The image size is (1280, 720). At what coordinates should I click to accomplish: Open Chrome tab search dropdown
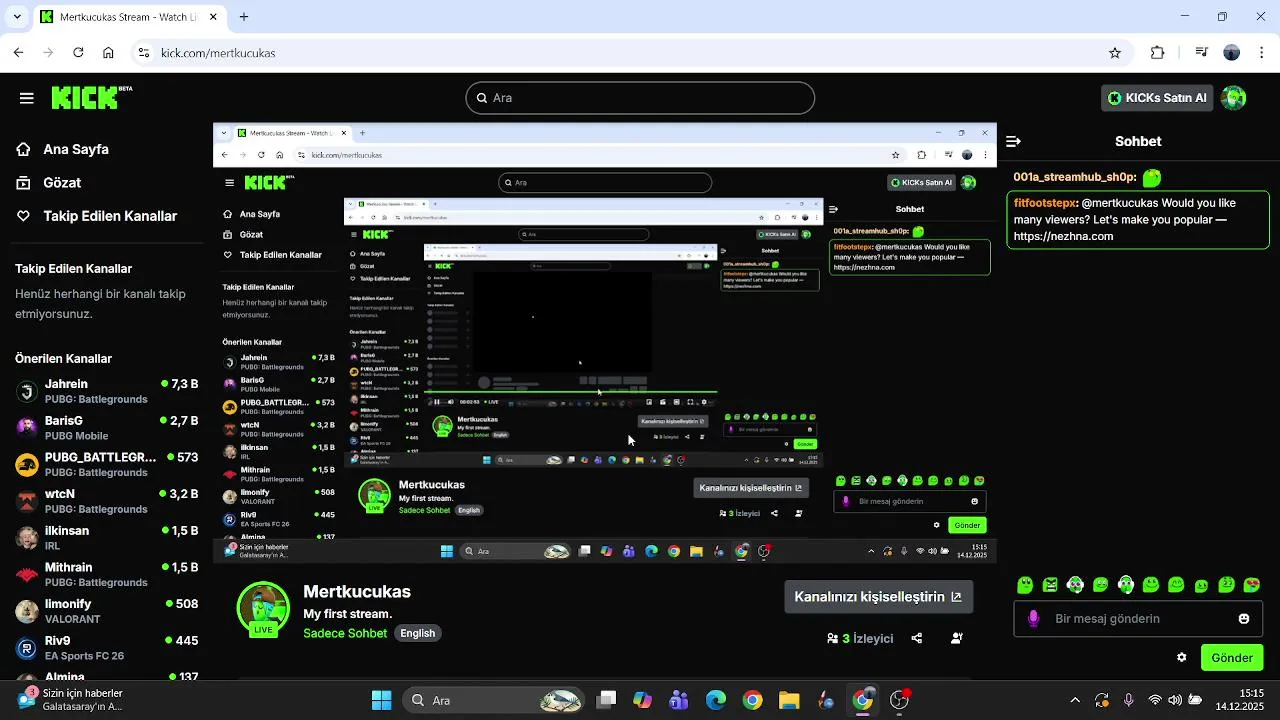click(x=17, y=17)
